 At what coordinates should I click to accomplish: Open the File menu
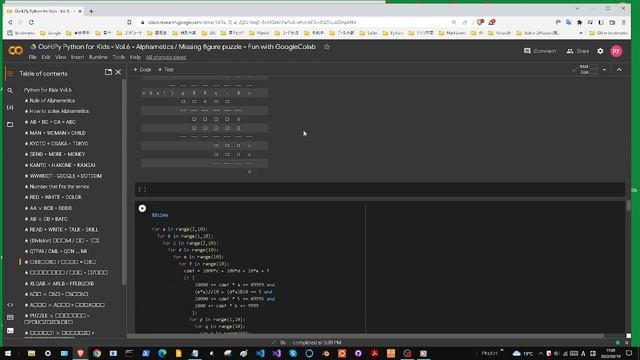(x=33, y=58)
